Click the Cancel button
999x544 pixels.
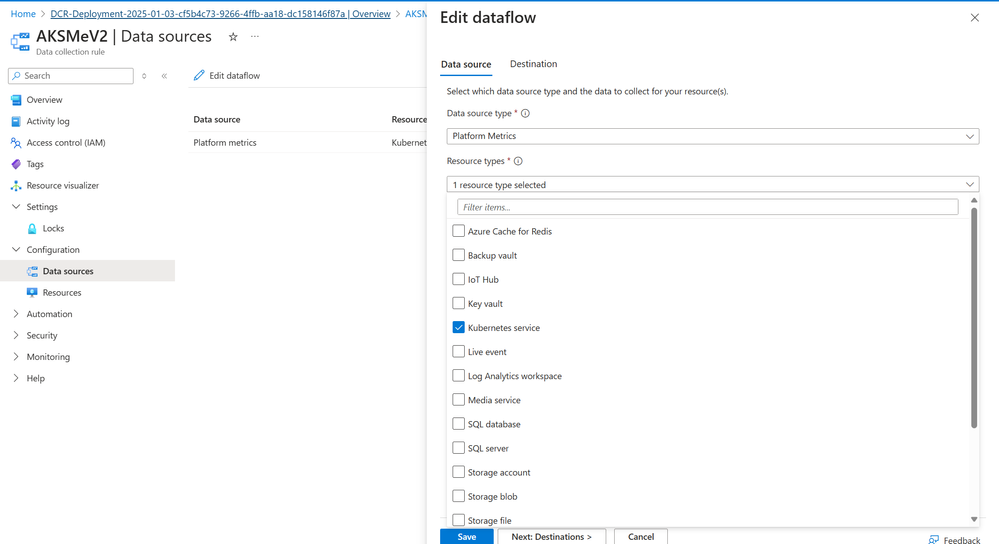[x=640, y=536]
